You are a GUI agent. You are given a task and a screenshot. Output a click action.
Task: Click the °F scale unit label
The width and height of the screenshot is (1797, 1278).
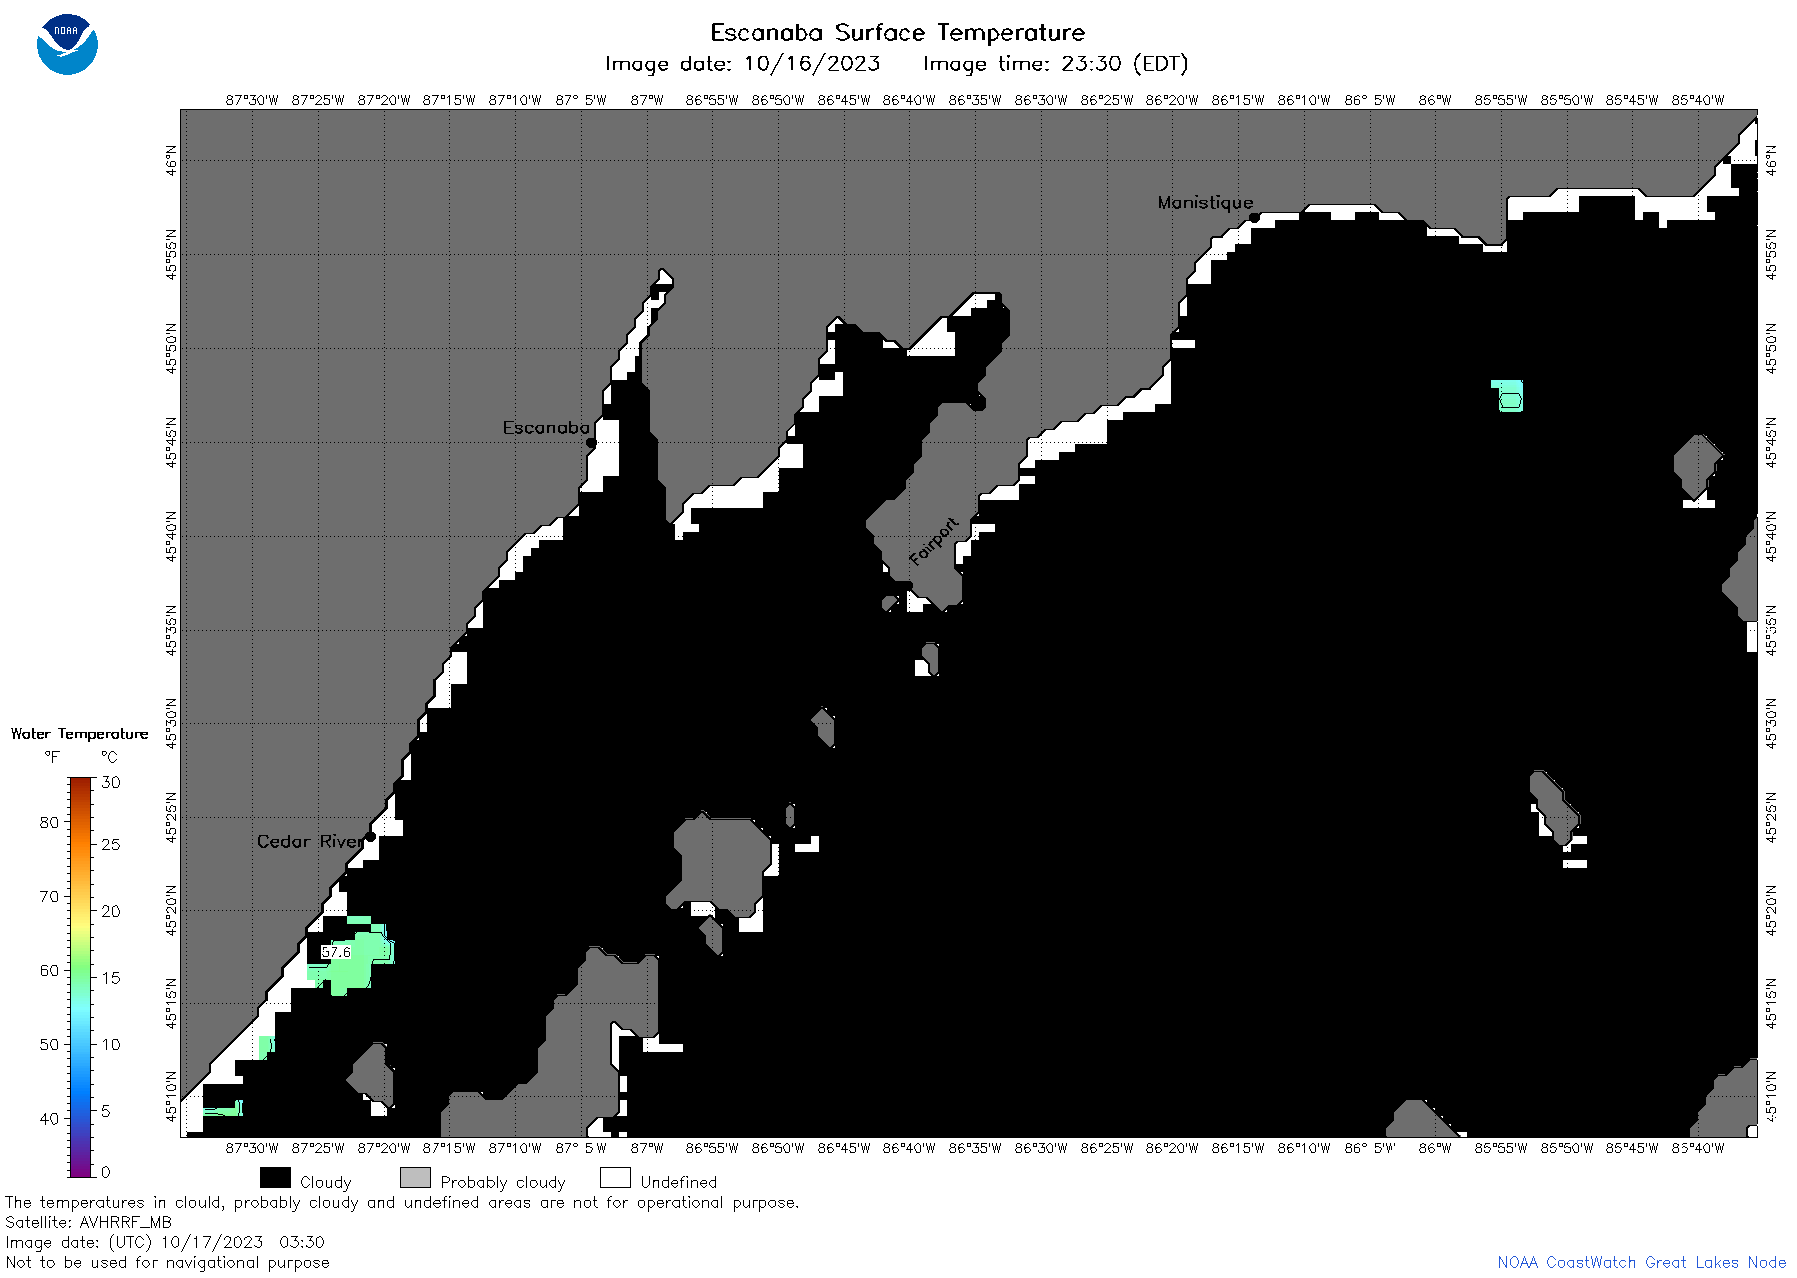(52, 757)
